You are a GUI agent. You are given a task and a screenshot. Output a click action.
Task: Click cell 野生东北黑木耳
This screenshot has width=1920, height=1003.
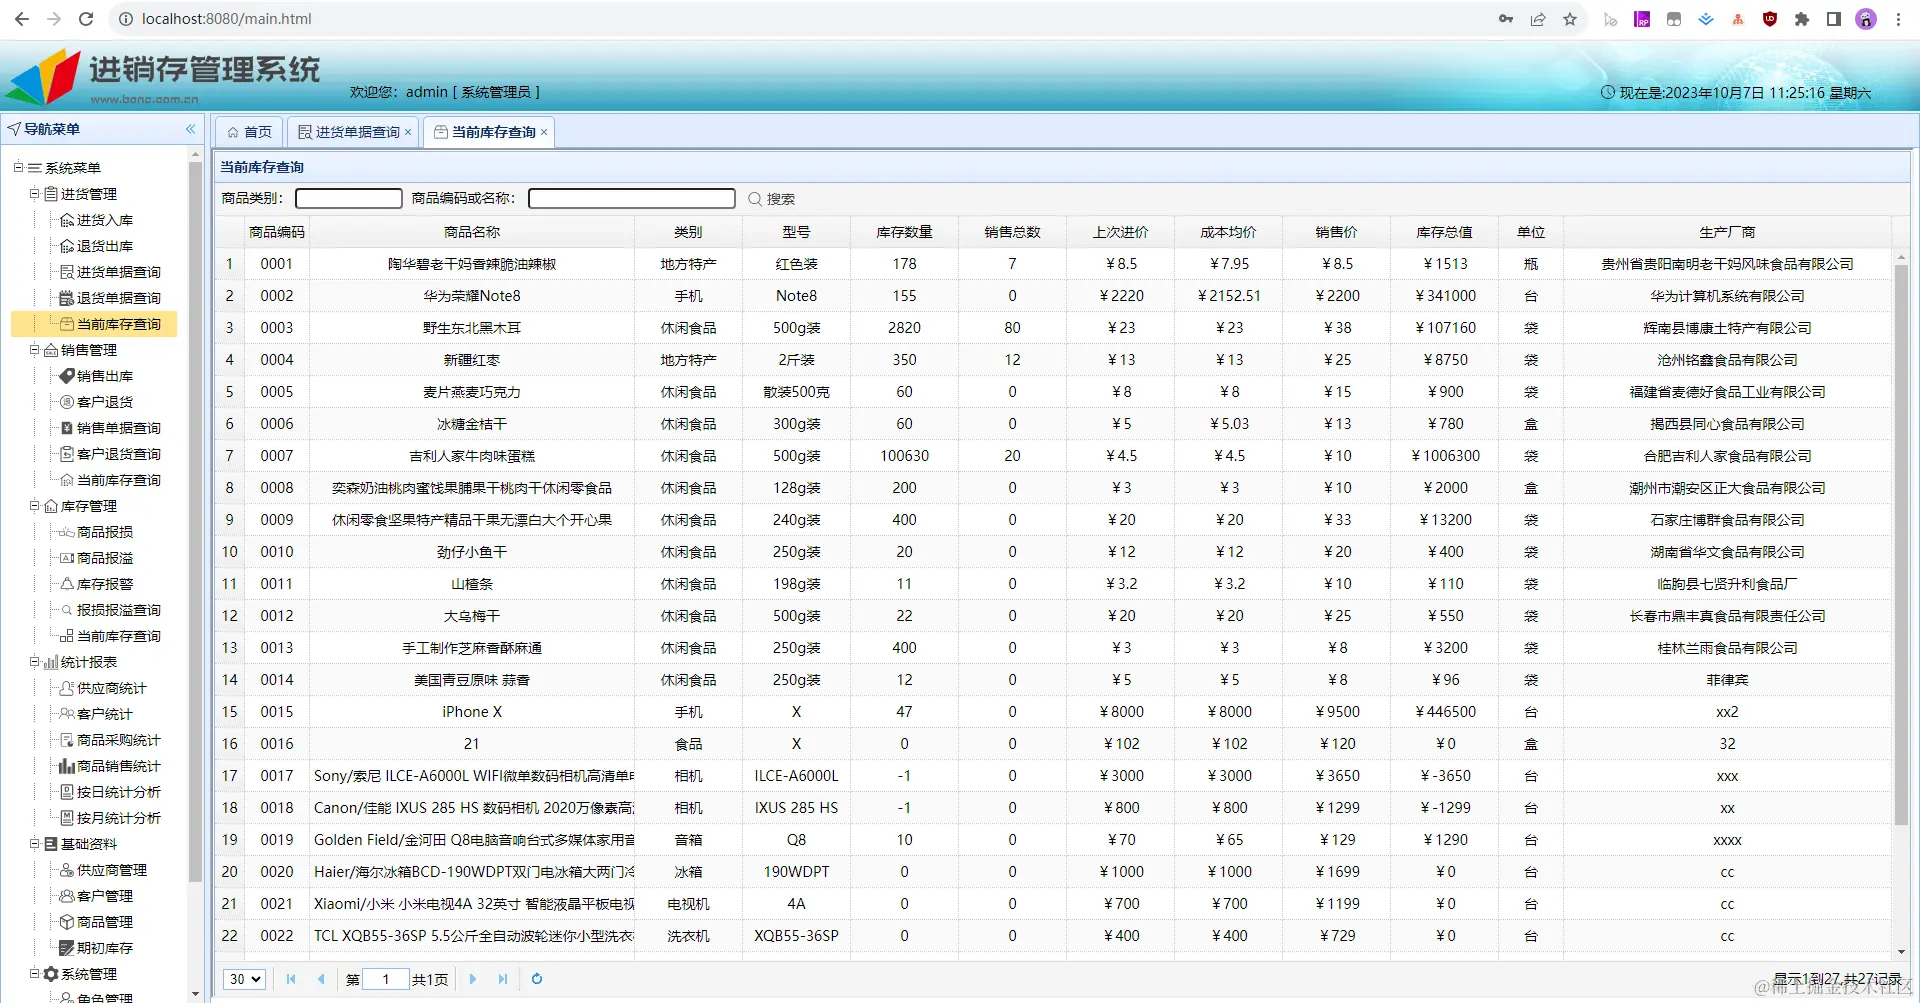coord(472,328)
